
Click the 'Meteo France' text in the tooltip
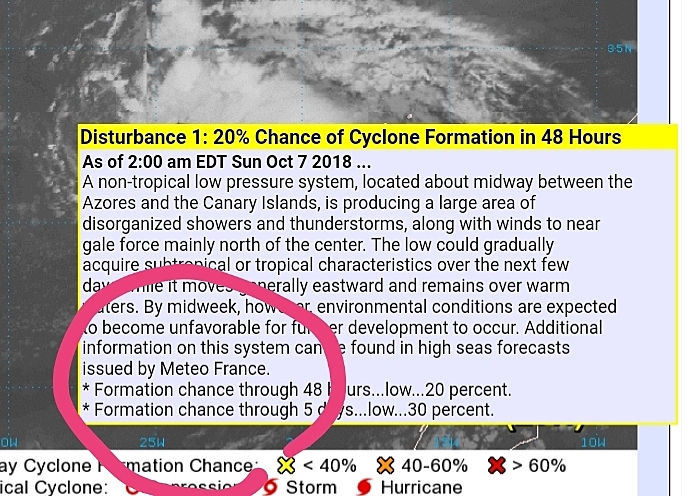pyautogui.click(x=214, y=368)
